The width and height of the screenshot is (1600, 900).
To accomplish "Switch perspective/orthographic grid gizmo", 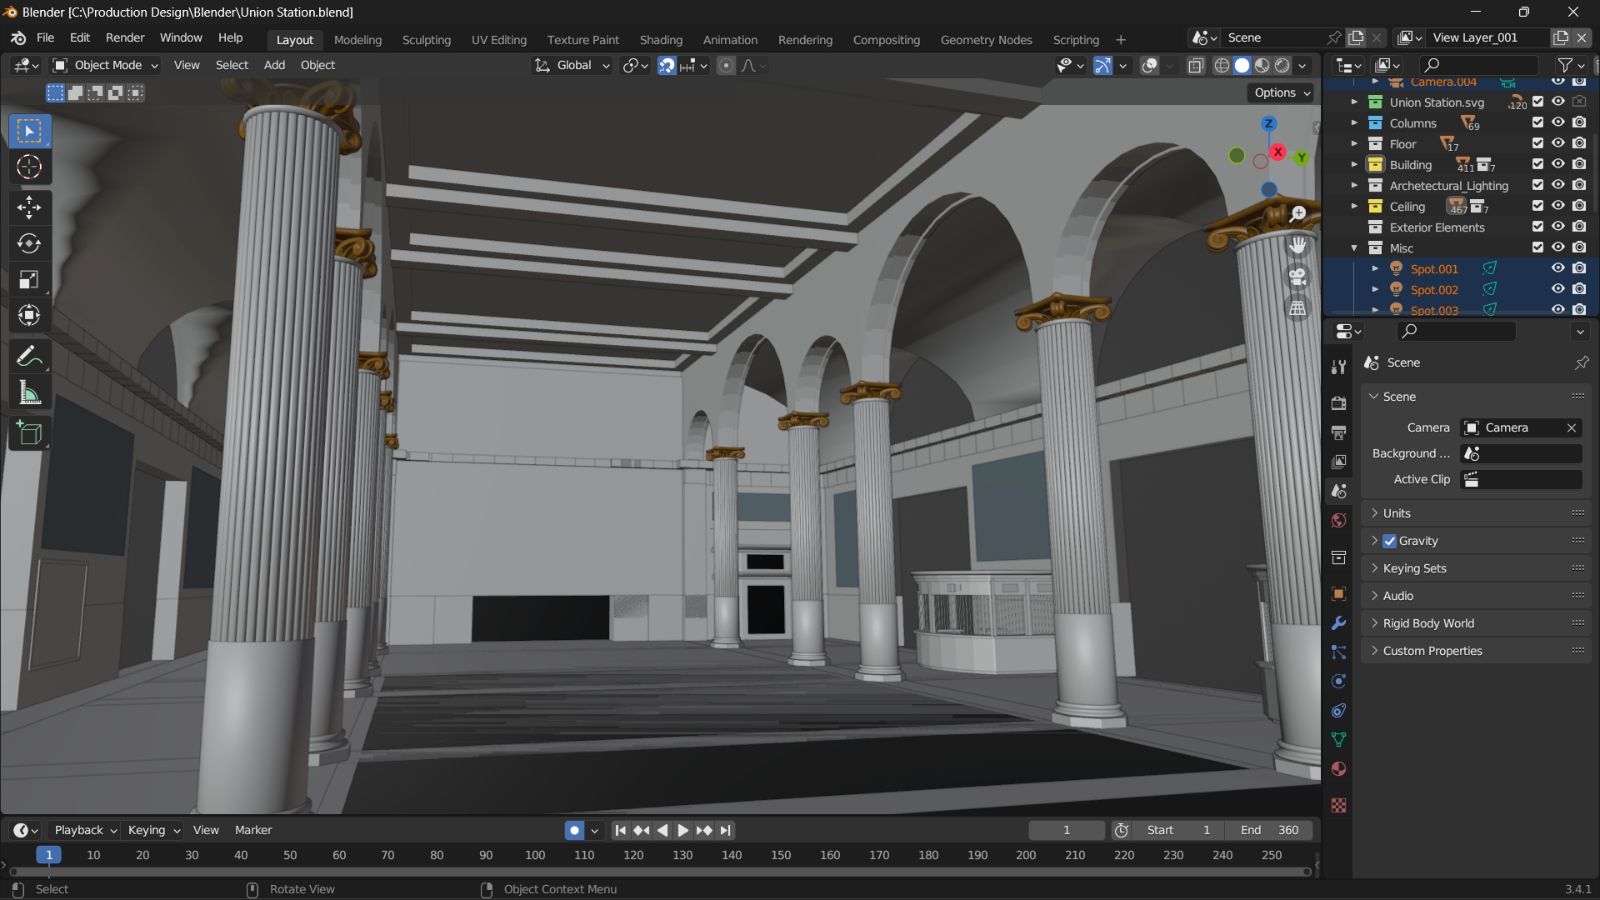I will coord(1297,308).
